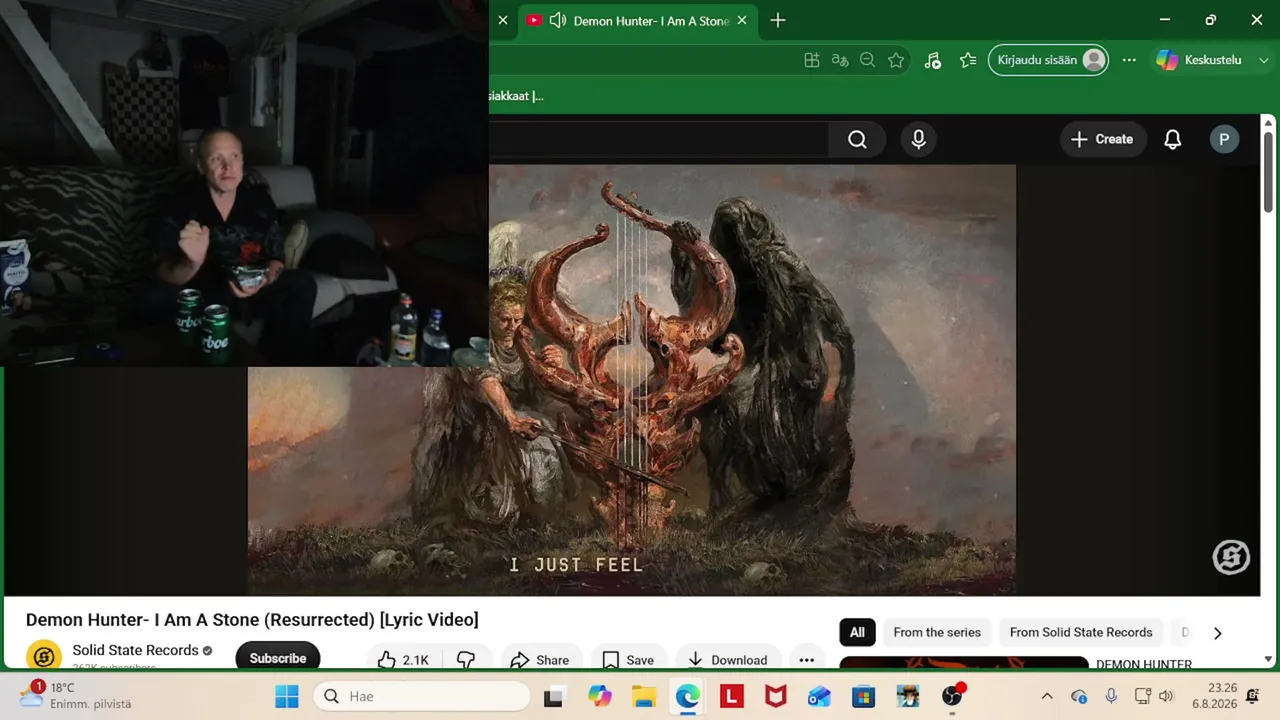
Task: Click the lyric video player area
Action: (x=632, y=380)
